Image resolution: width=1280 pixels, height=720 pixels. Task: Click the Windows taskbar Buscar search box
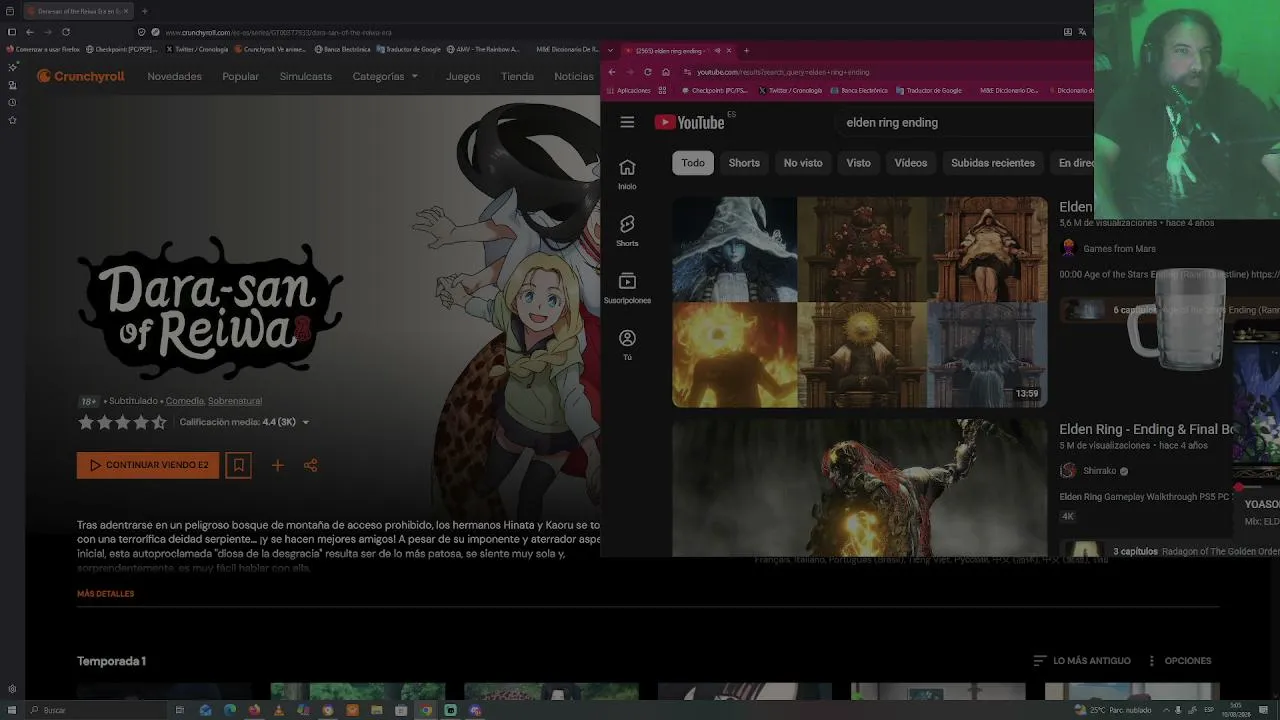pos(95,710)
